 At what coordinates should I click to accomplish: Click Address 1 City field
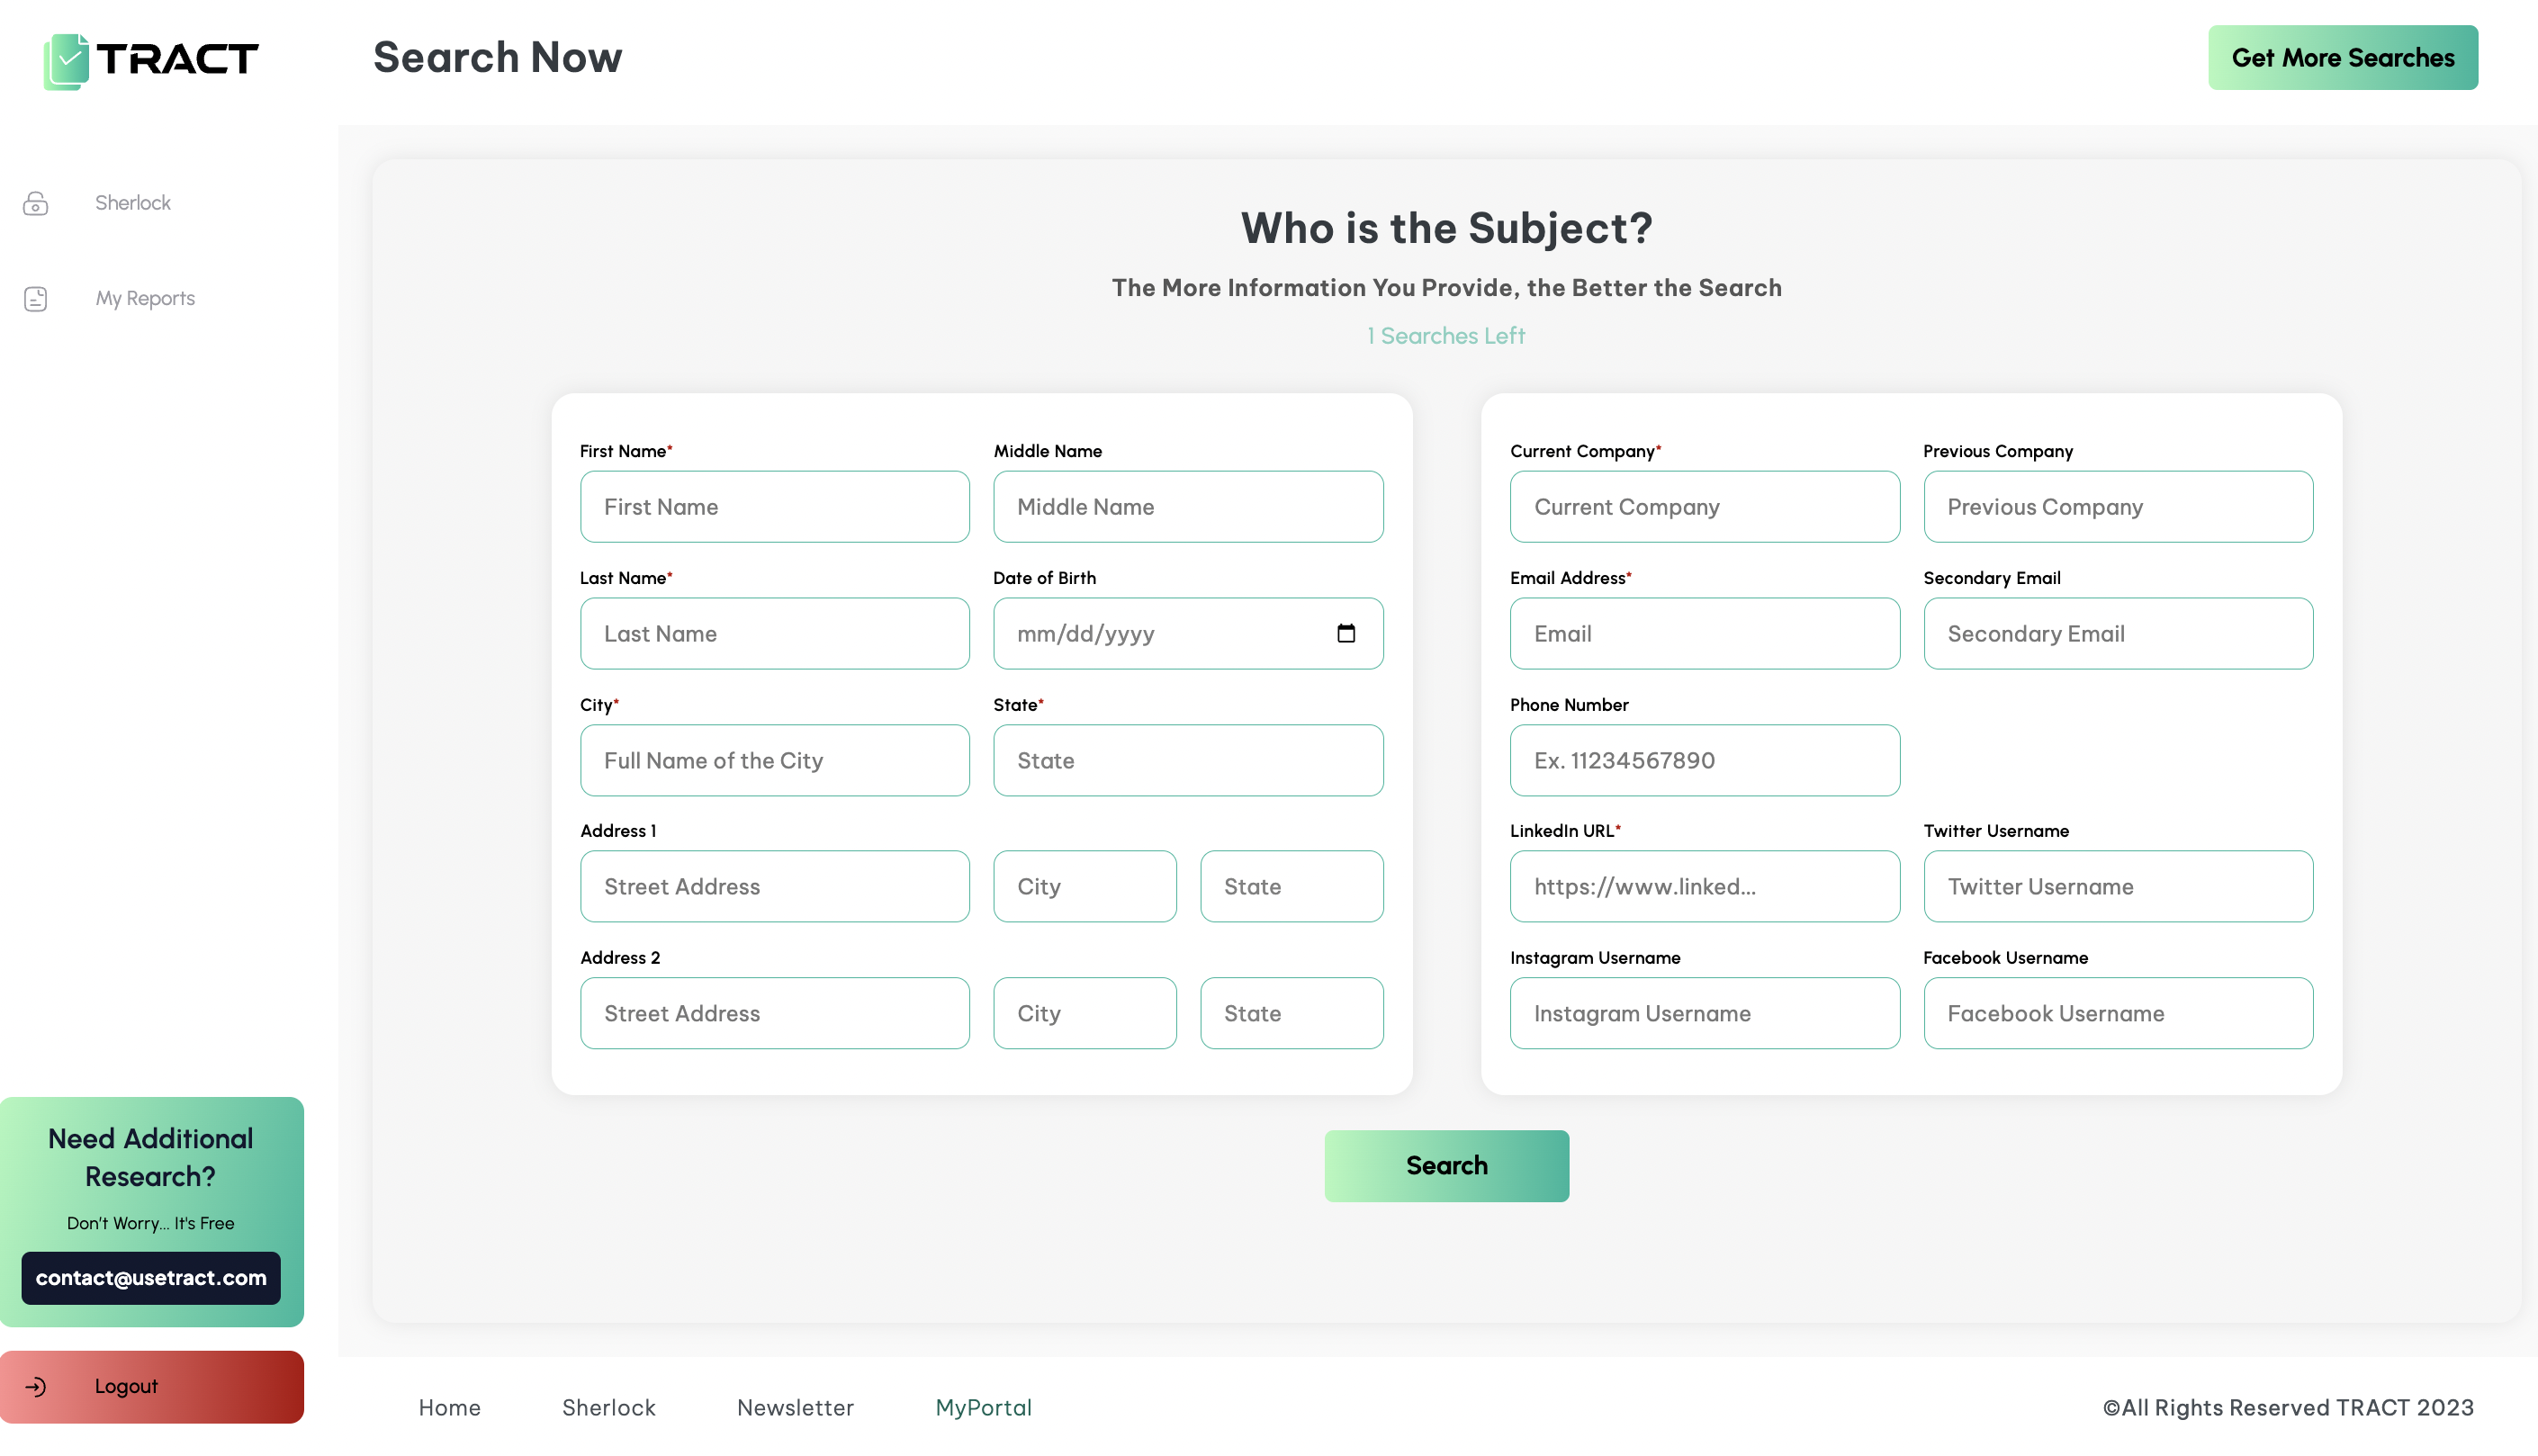pos(1084,886)
